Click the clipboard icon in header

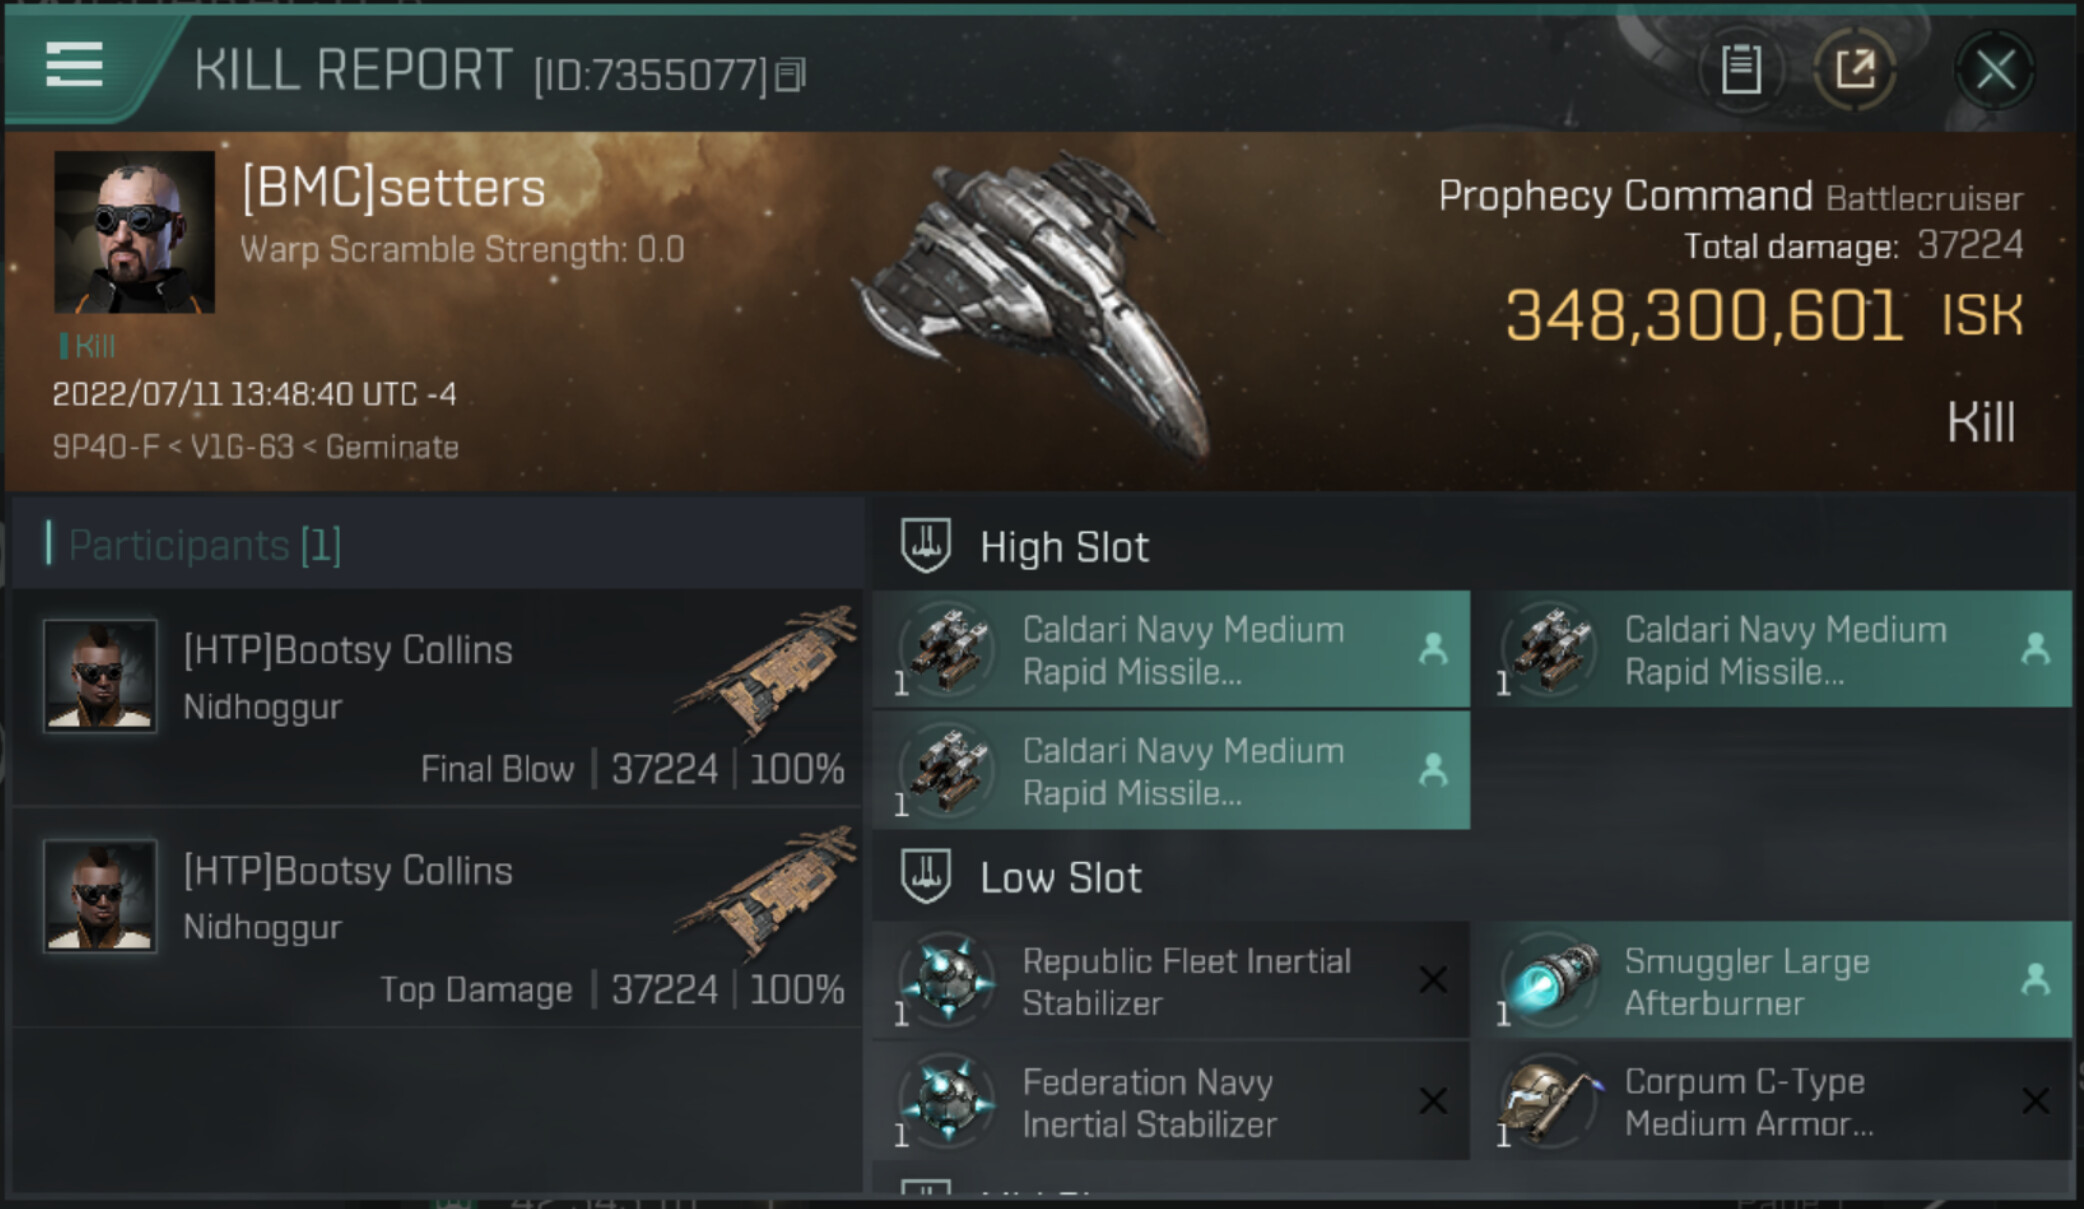[1740, 69]
